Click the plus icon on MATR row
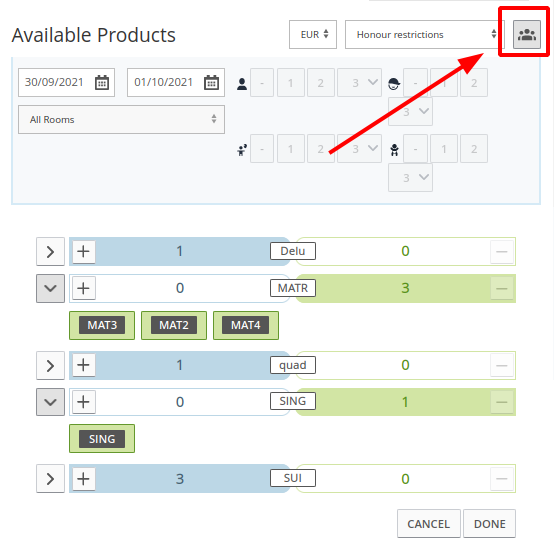 tap(83, 288)
